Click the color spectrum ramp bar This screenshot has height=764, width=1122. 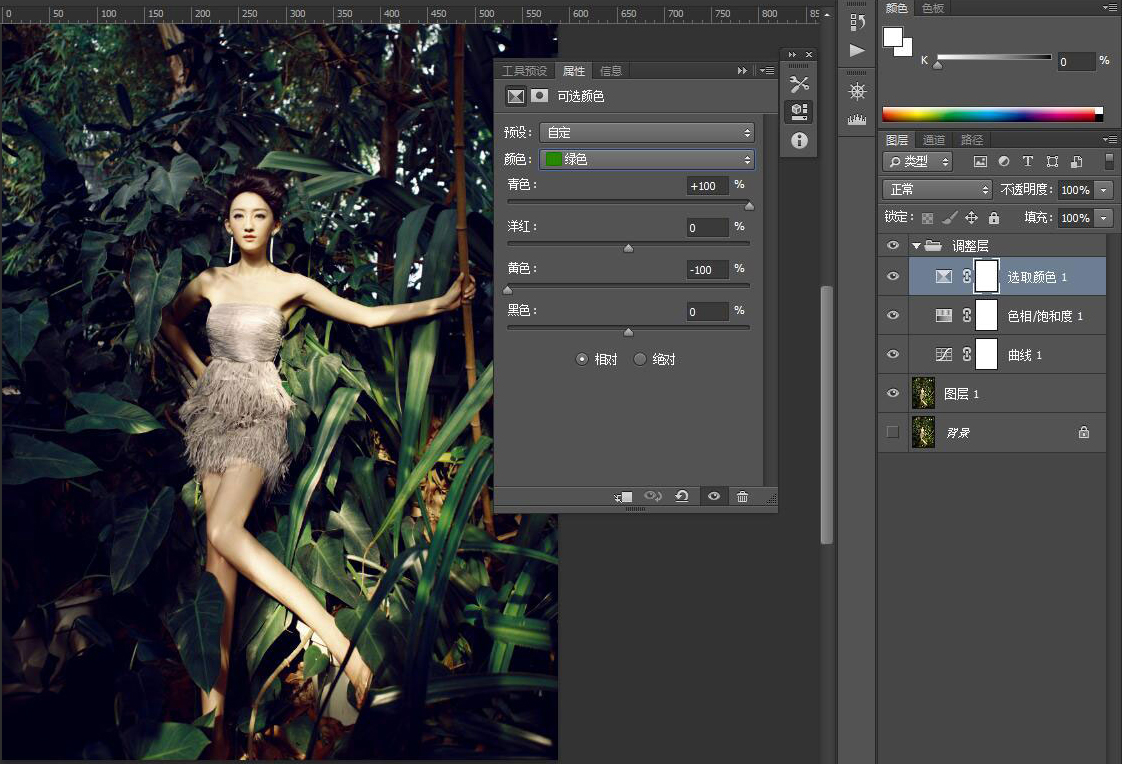(x=990, y=115)
